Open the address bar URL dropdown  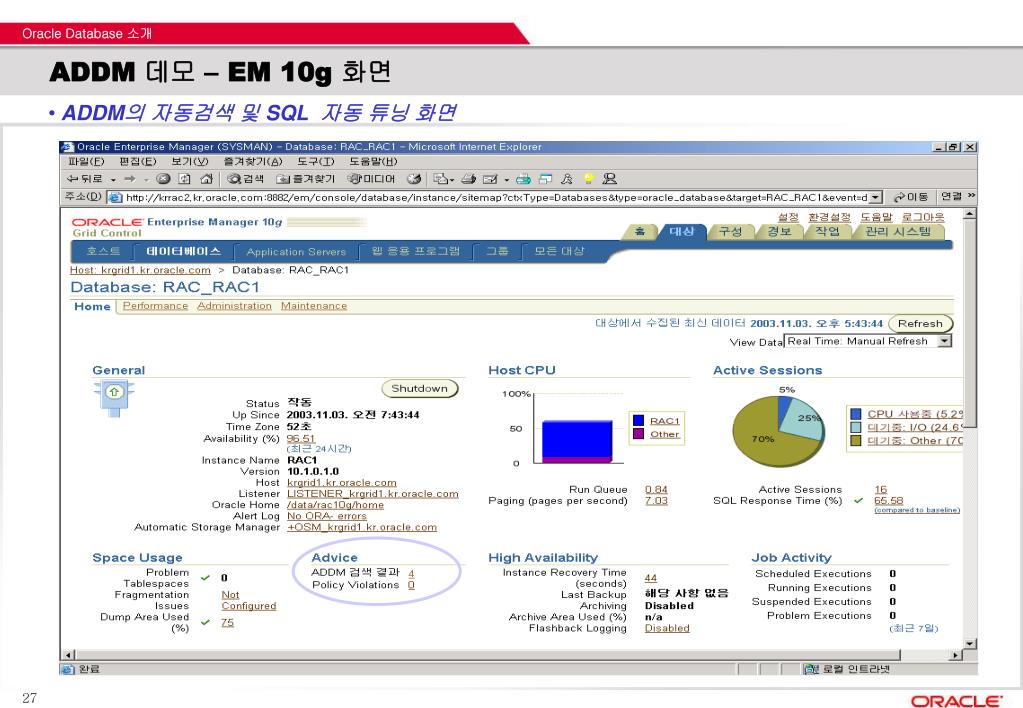click(x=876, y=197)
